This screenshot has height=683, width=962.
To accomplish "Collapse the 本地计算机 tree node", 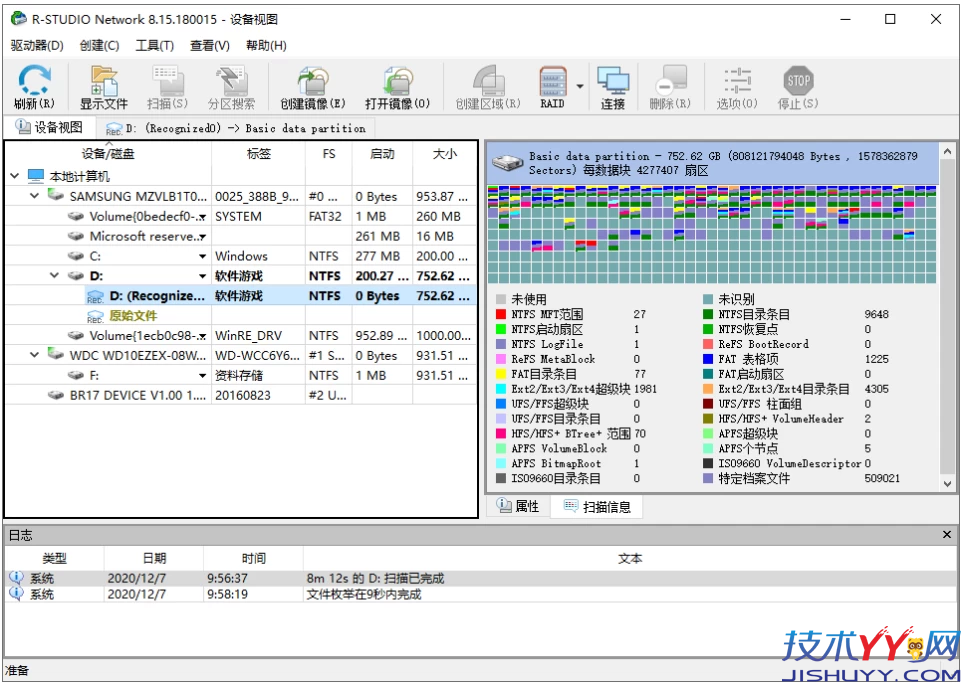I will coord(15,175).
